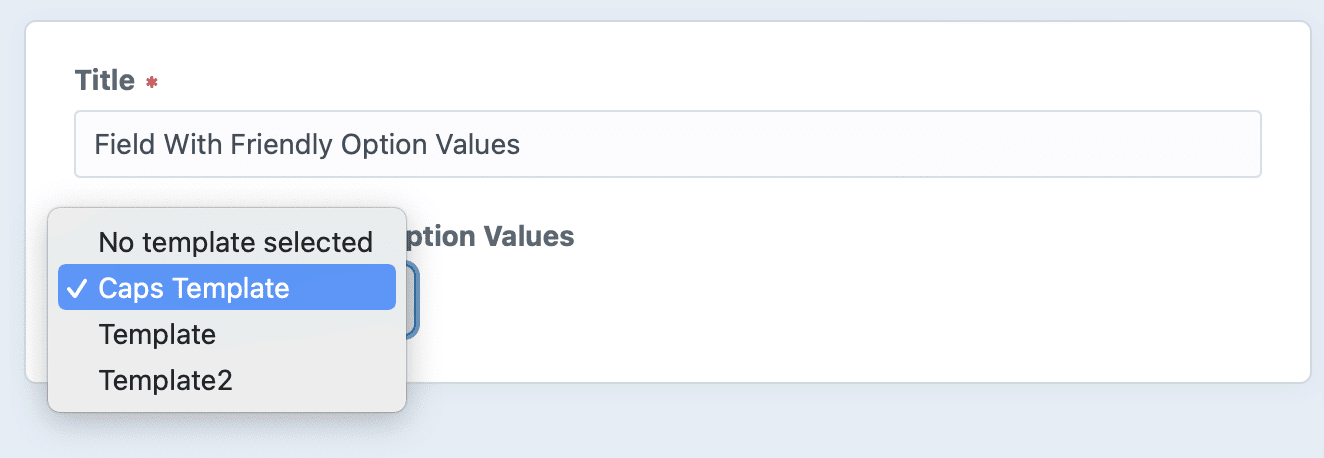1324x458 pixels.
Task: Click the word "Field" in the Title input
Action: pyautogui.click(x=118, y=145)
